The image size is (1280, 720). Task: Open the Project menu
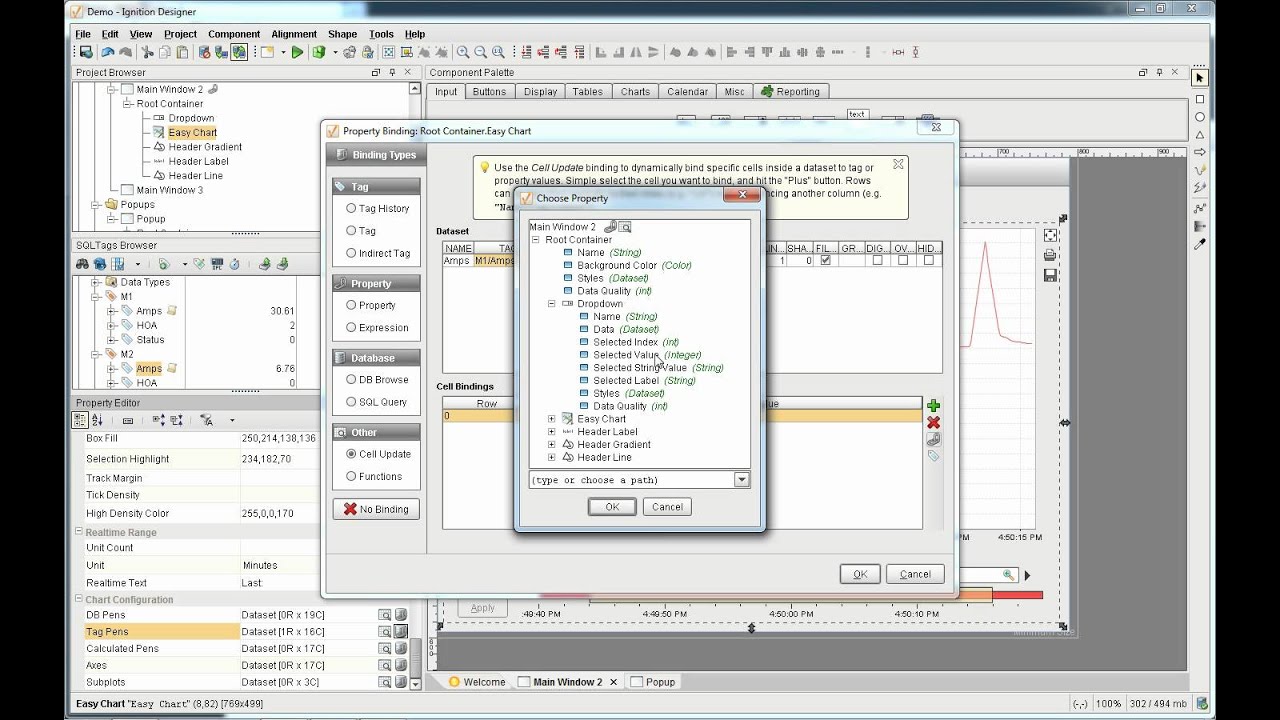pos(180,34)
